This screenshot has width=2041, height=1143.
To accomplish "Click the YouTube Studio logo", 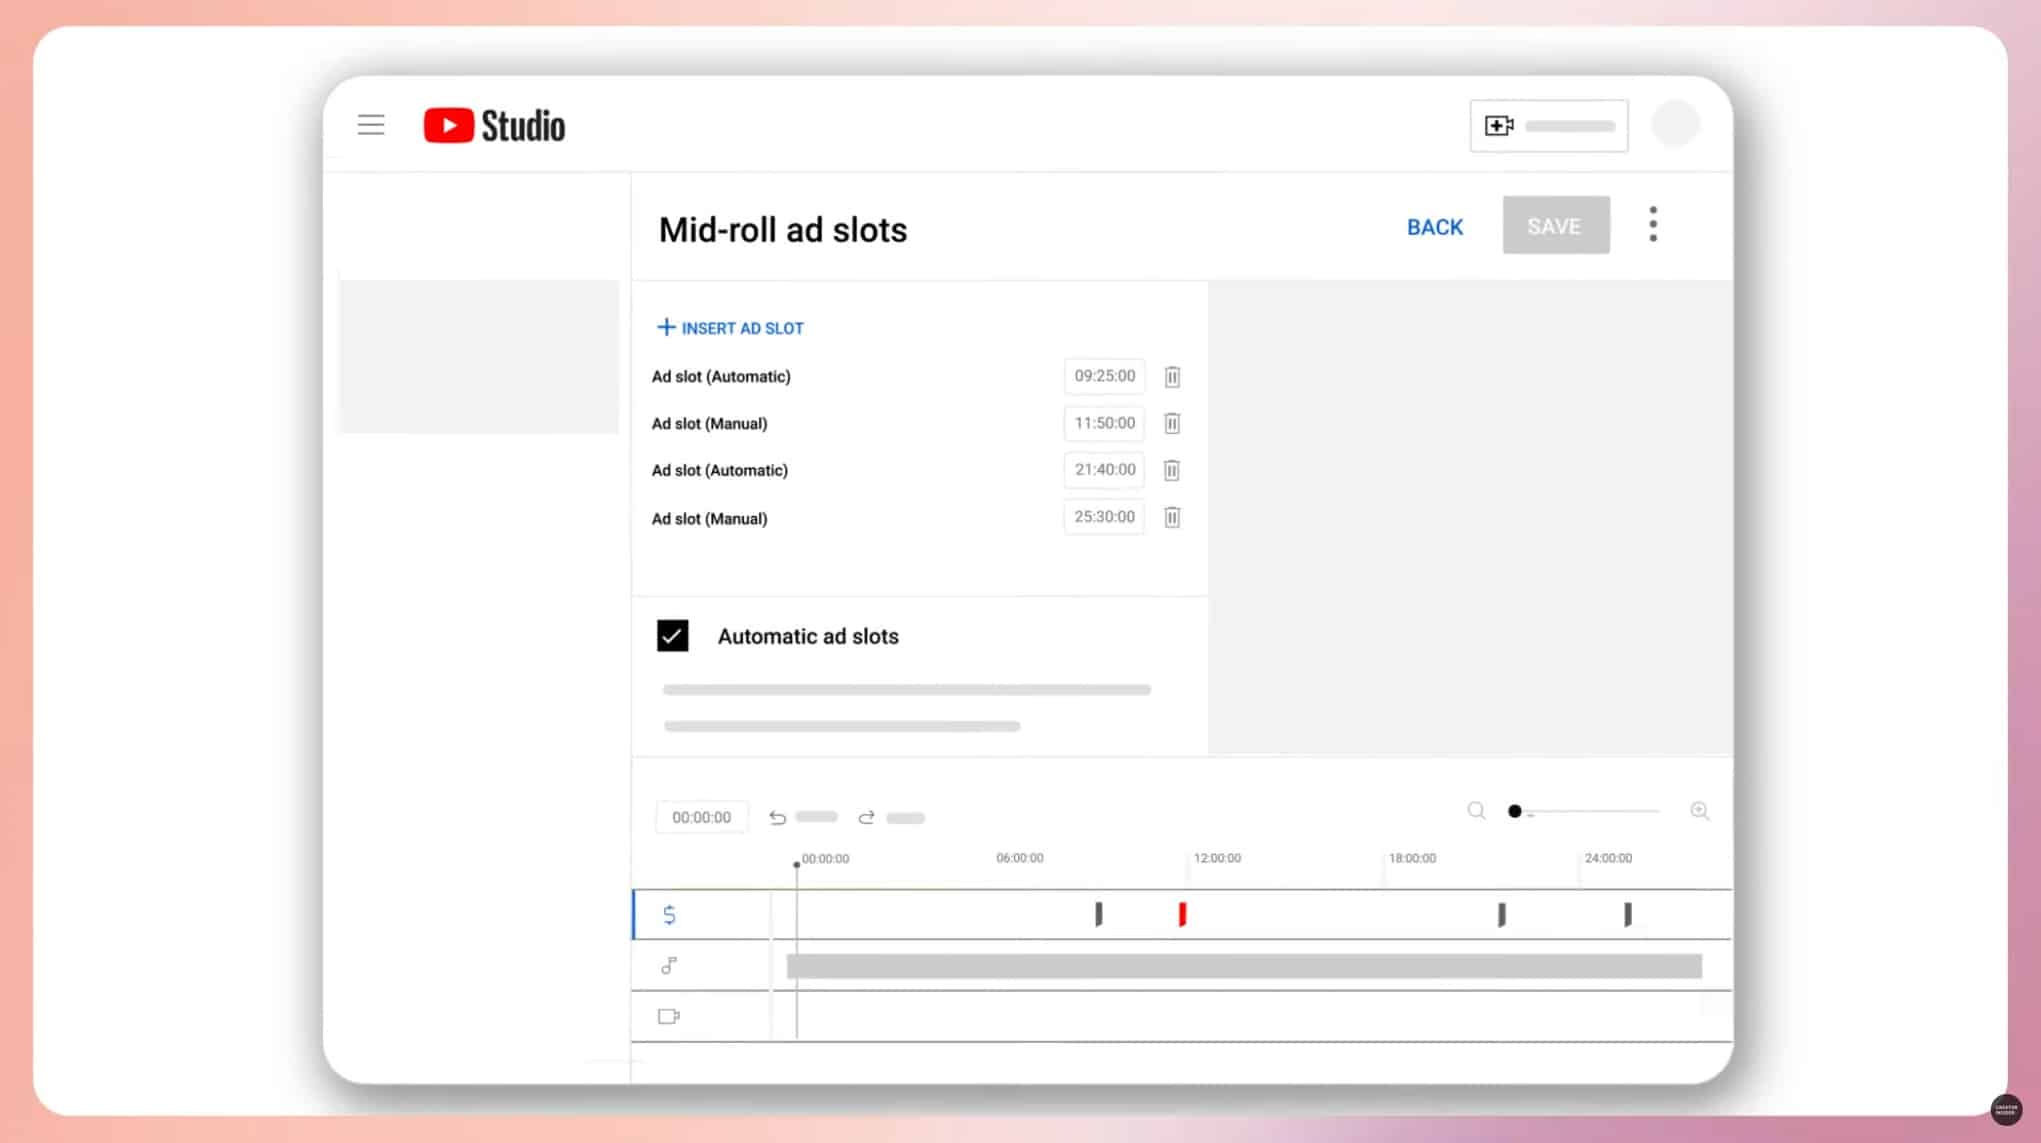I will [492, 125].
